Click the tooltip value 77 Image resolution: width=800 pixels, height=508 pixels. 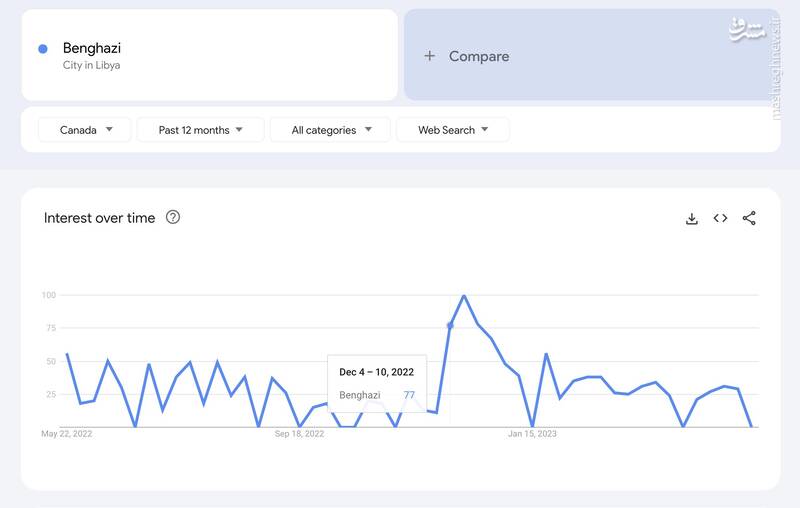point(409,395)
